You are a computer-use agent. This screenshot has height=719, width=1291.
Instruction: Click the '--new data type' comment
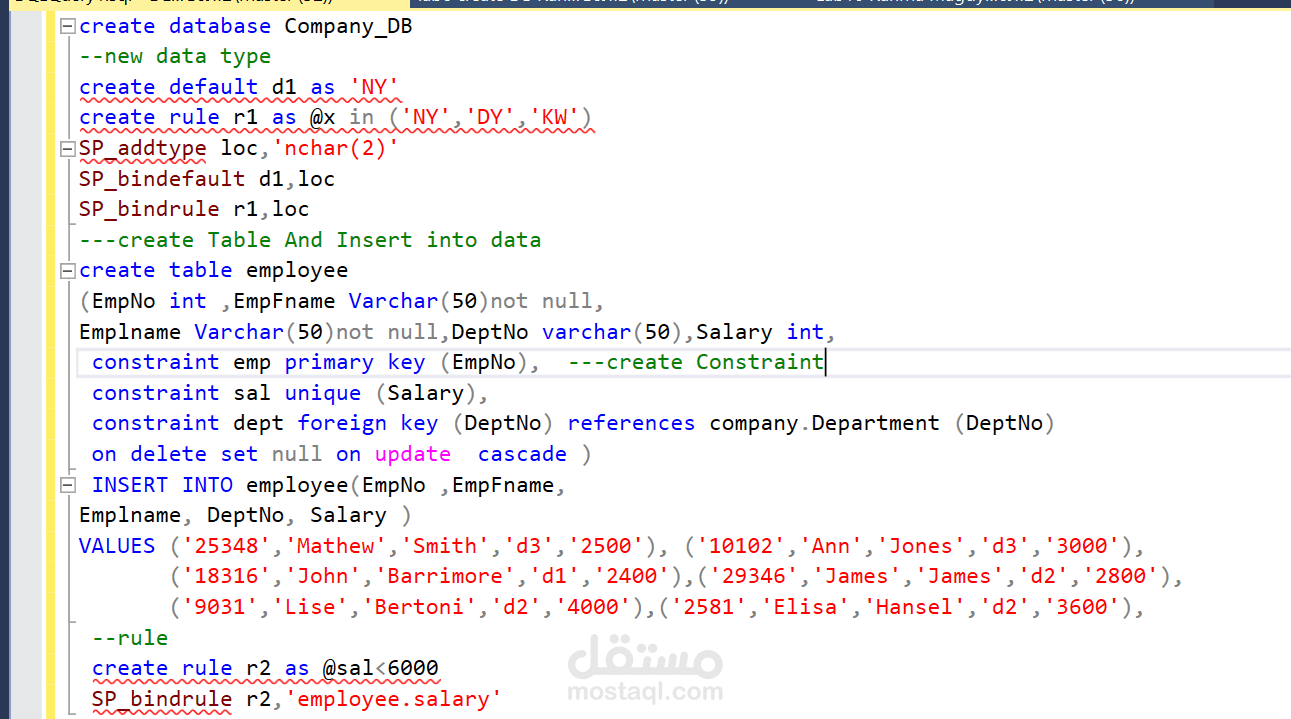(175, 57)
